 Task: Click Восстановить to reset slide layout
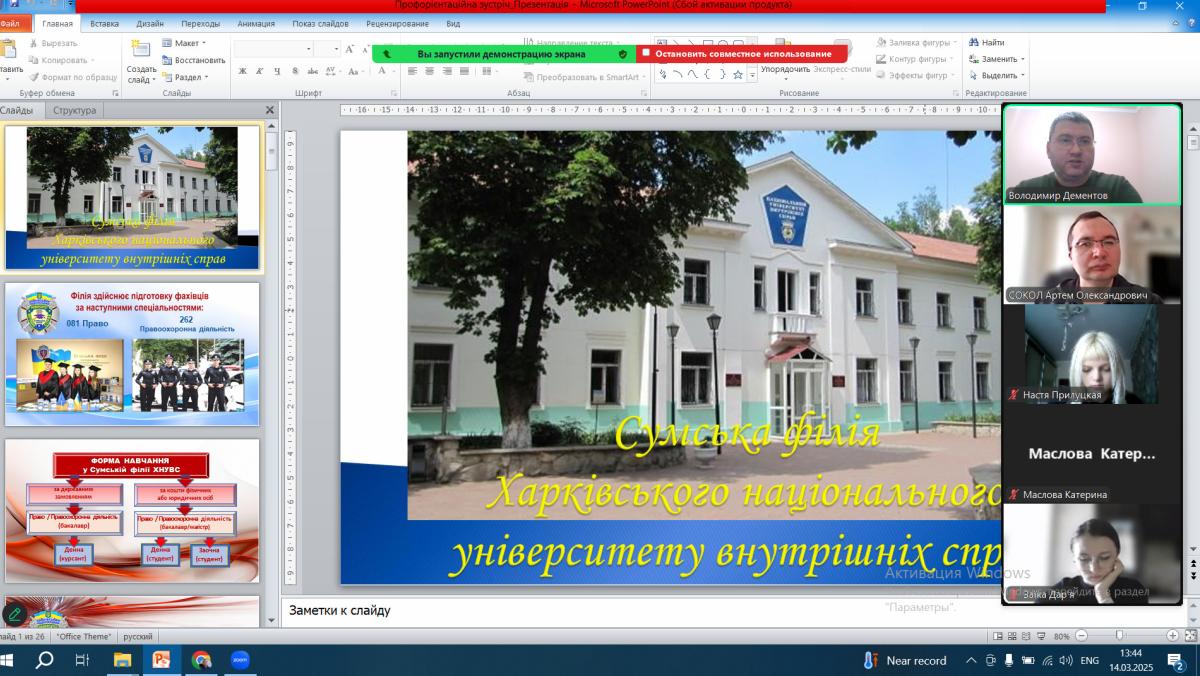point(193,60)
